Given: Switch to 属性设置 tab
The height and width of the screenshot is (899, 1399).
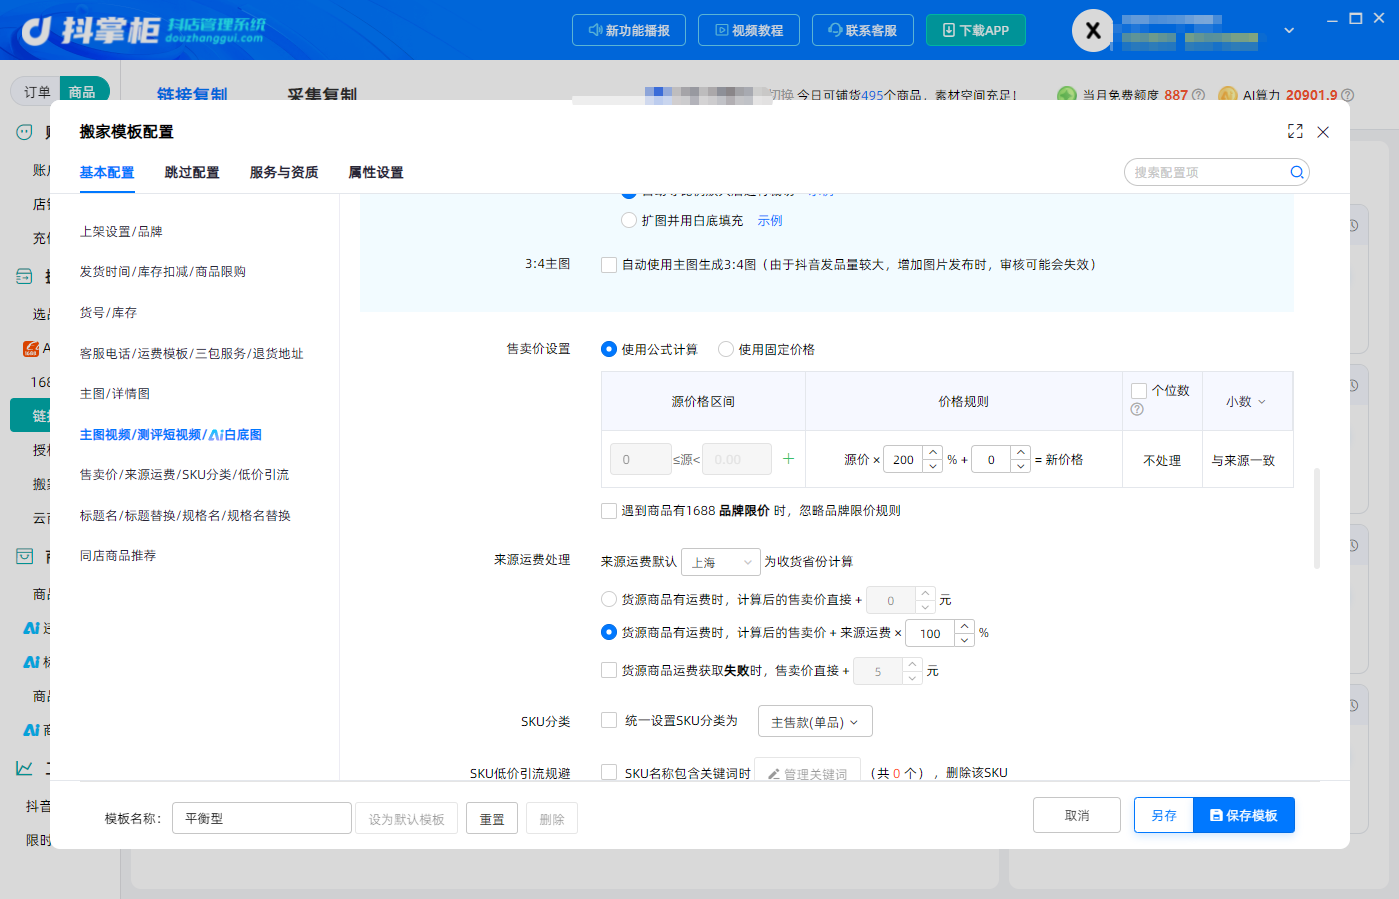Looking at the screenshot, I should 376,172.
